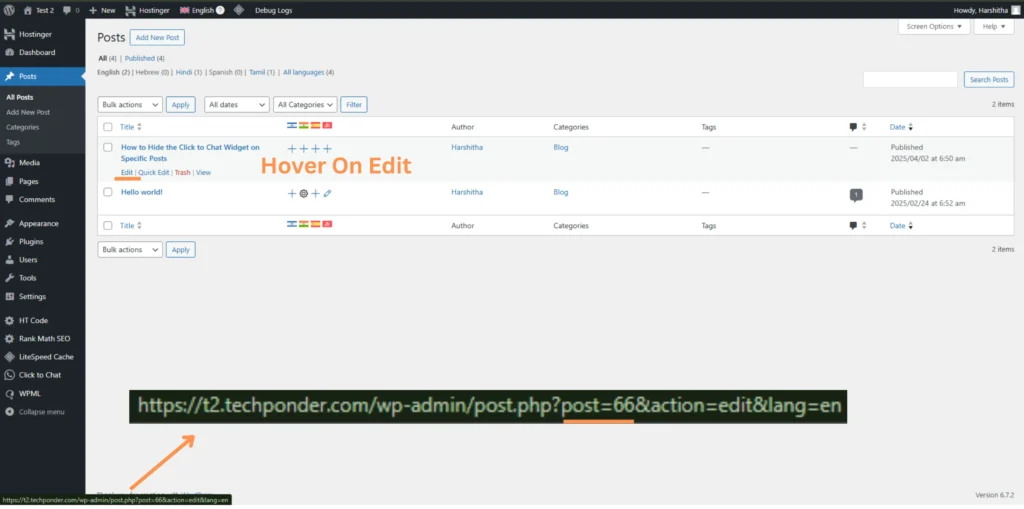Check the box for the Click to Chat Widget post
The image size is (1024, 509).
pos(108,148)
